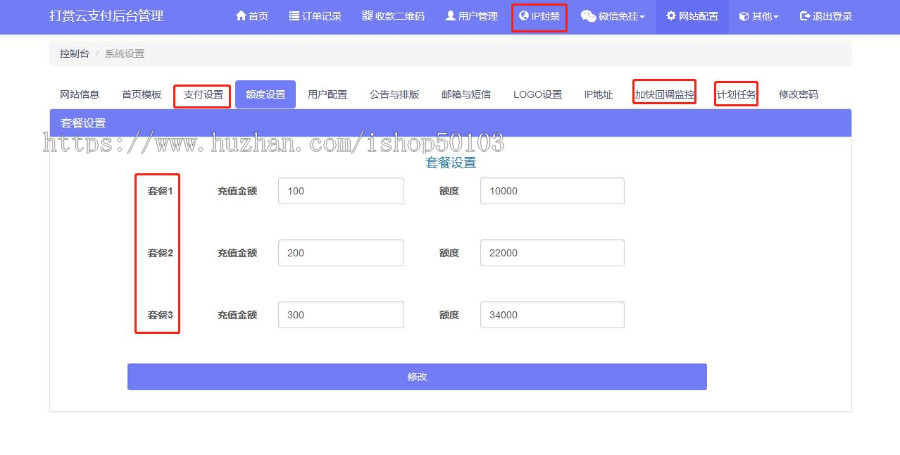The width and height of the screenshot is (900, 455).
Task: Click the 系统设置 breadcrumb text
Action: pos(125,54)
